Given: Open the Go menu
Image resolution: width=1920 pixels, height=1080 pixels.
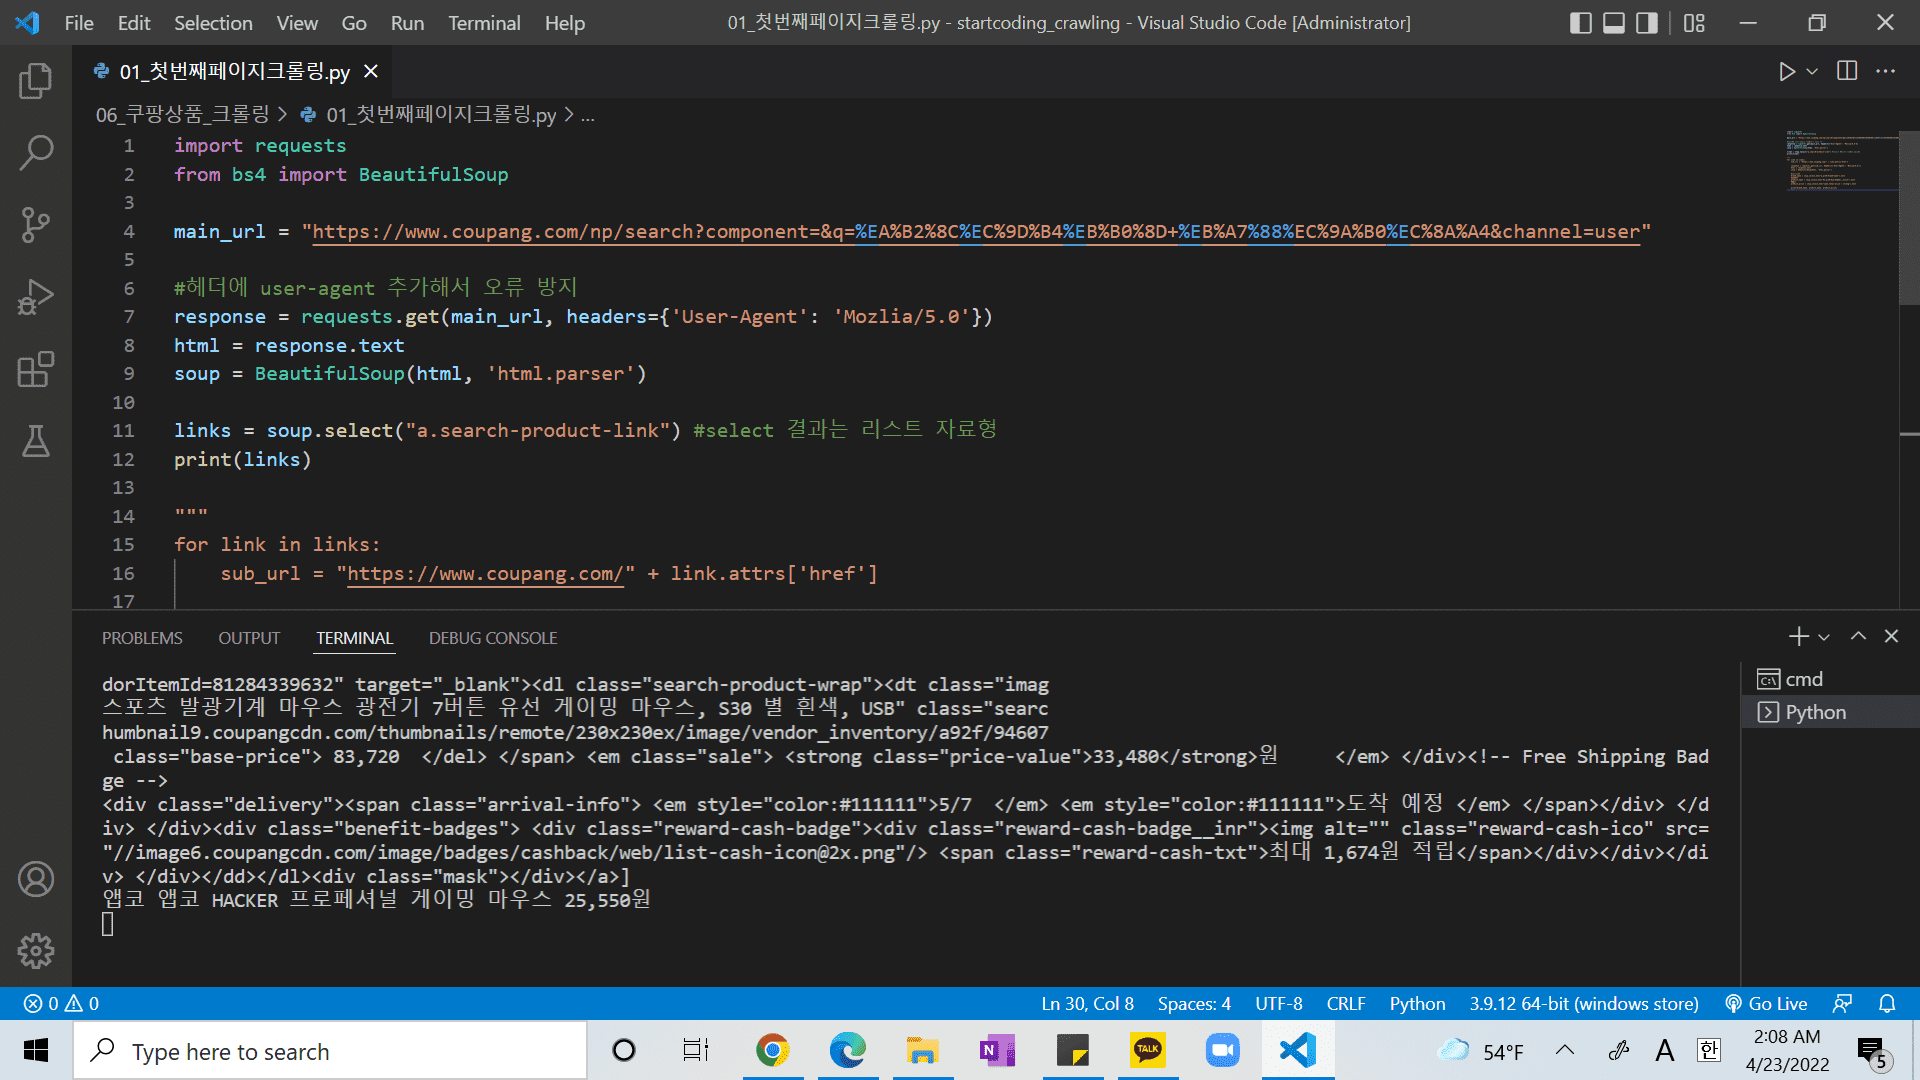Looking at the screenshot, I should tap(354, 22).
